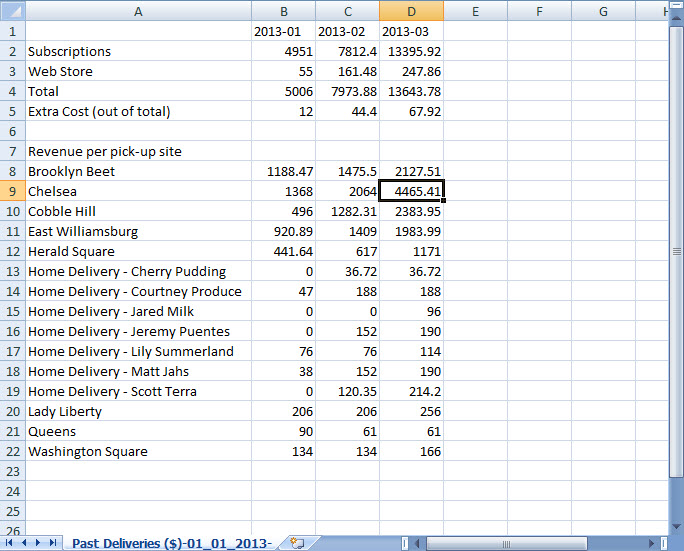Image resolution: width=684 pixels, height=551 pixels.
Task: Select cell with value 1282.31
Action: 347,211
